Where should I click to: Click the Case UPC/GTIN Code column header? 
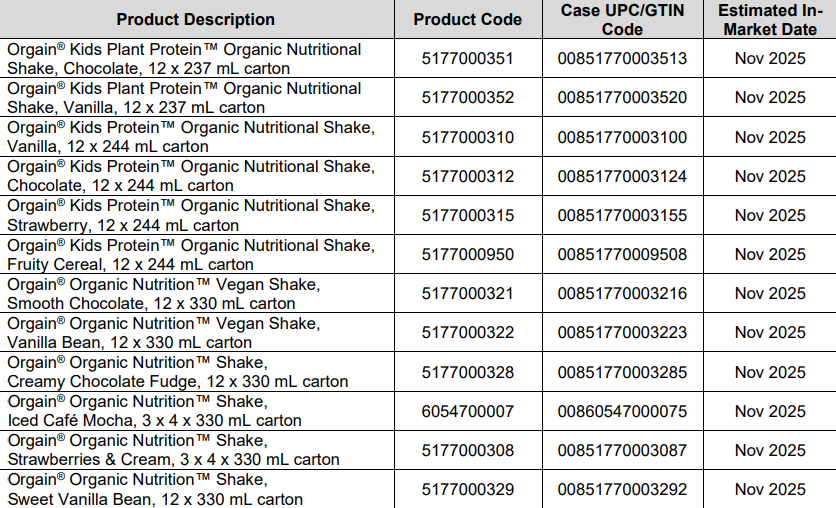pos(622,19)
